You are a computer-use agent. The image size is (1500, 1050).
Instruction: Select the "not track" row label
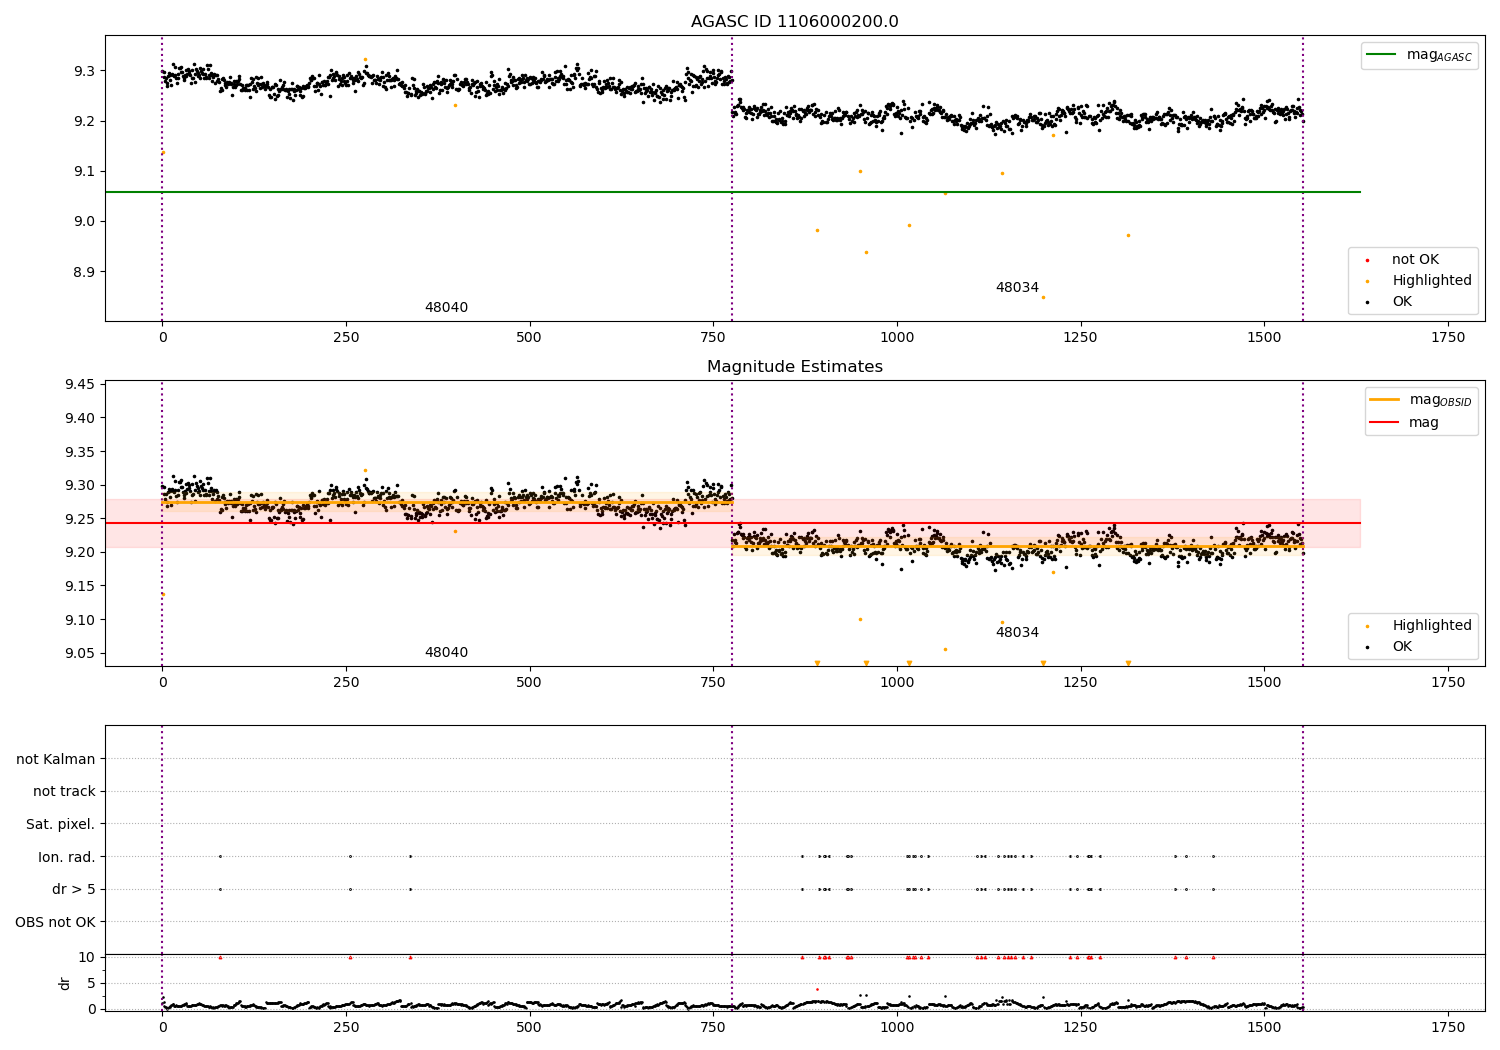coord(64,792)
